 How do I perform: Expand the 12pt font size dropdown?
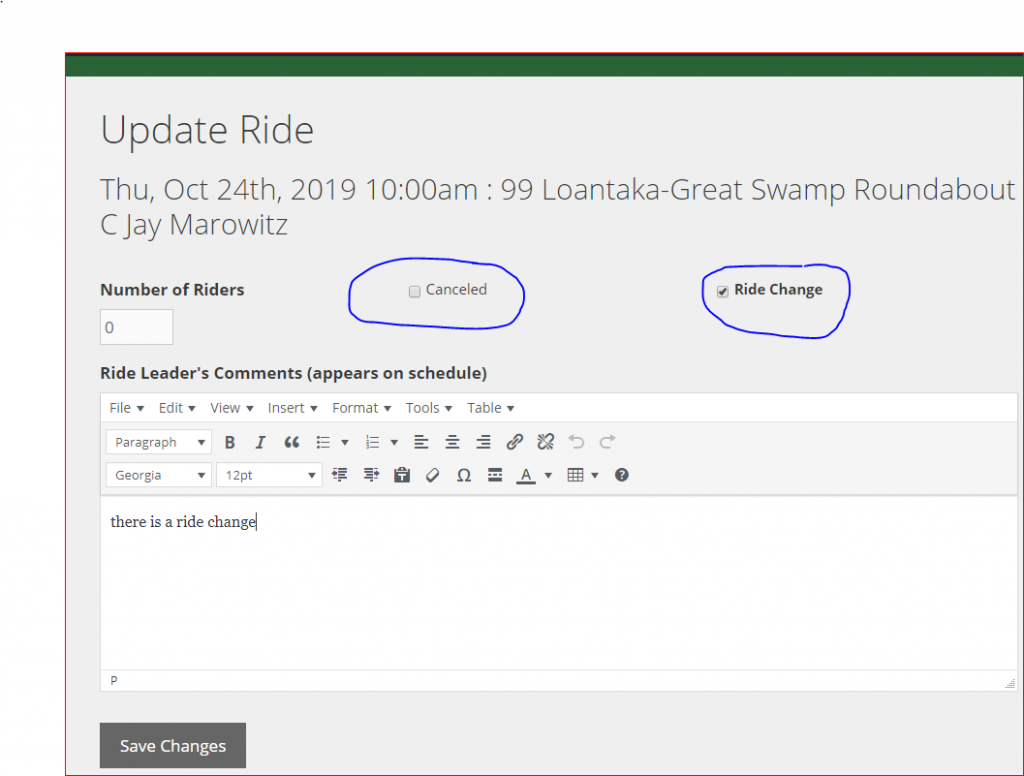[269, 475]
